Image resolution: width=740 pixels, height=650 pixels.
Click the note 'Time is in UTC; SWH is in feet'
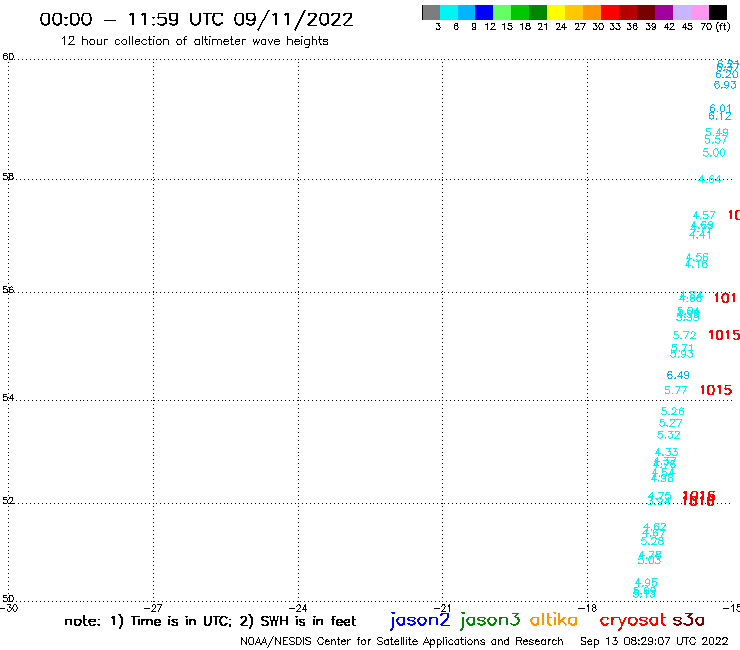pos(210,621)
